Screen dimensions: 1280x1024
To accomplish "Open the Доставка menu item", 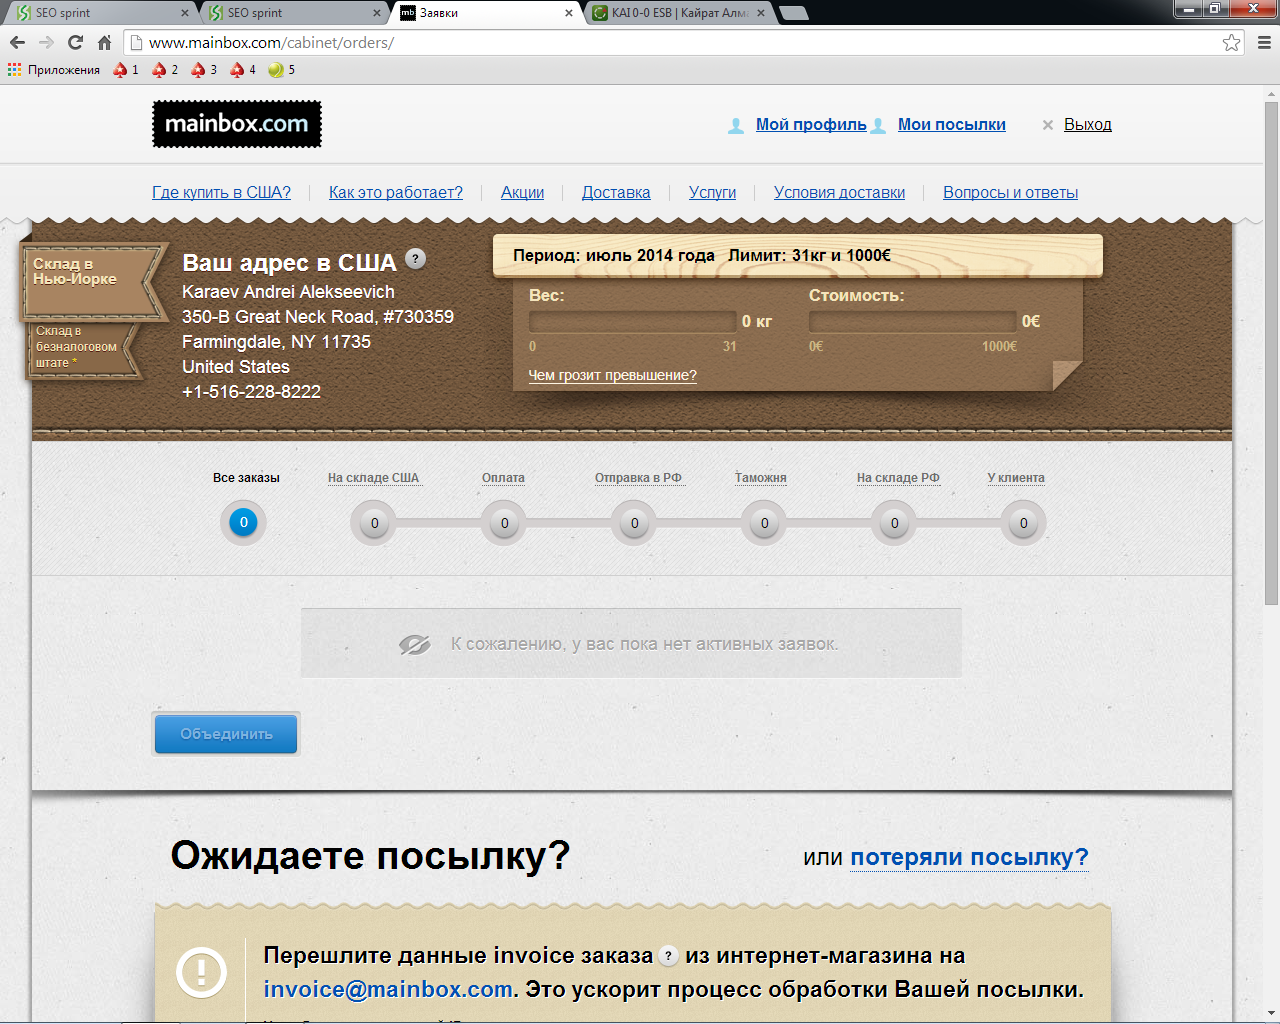I will 616,193.
